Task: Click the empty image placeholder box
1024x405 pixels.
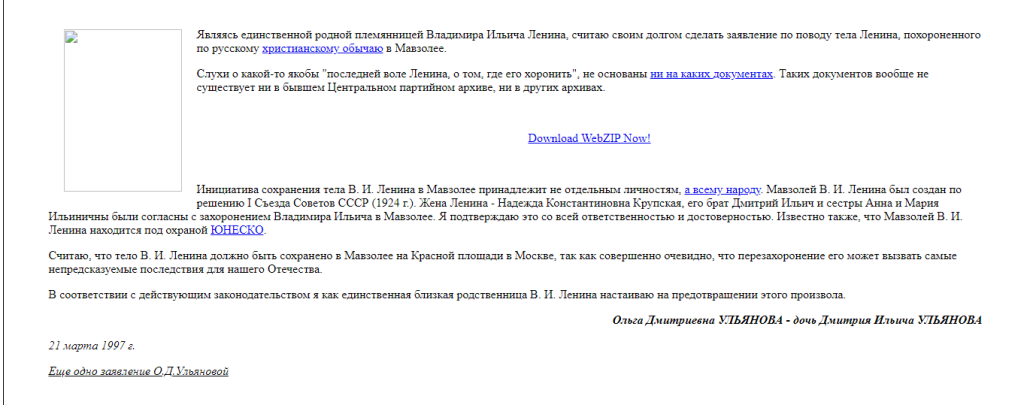Action: (x=122, y=120)
